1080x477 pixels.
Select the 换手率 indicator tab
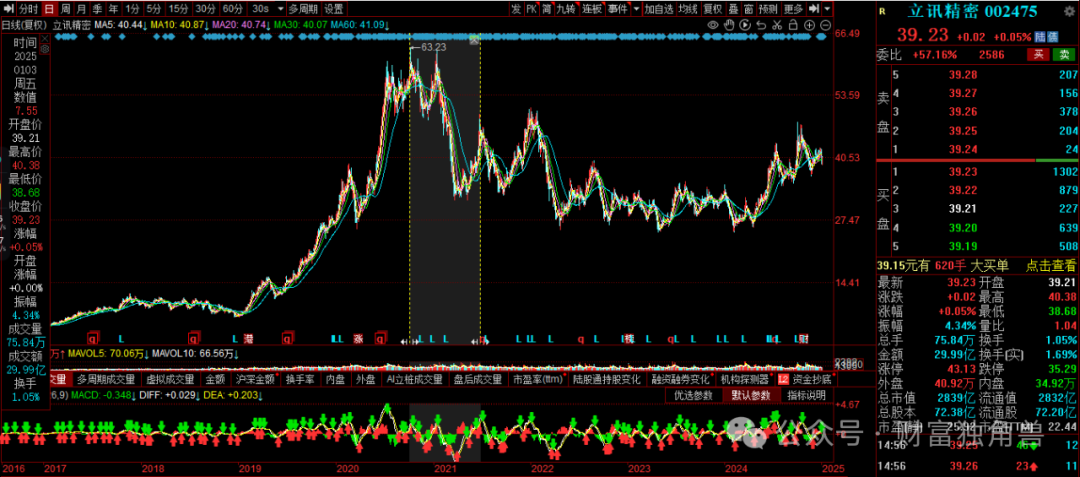pyautogui.click(x=300, y=379)
